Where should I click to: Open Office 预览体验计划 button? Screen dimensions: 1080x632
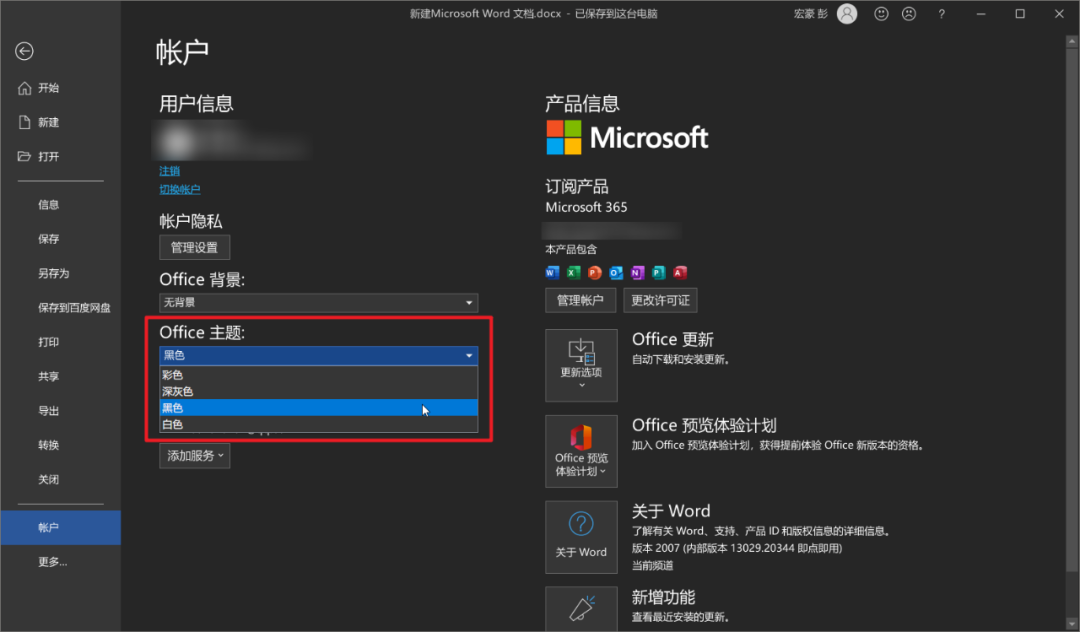581,451
